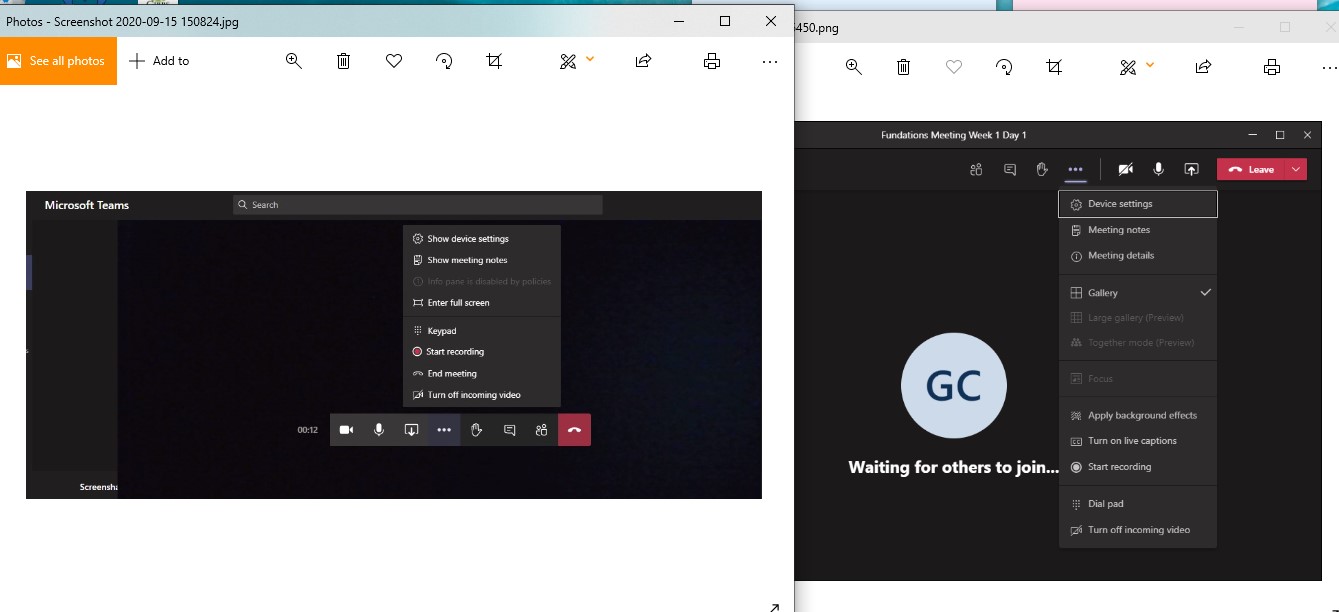
Task: Share the photo from the back Photos window
Action: [x=1204, y=67]
